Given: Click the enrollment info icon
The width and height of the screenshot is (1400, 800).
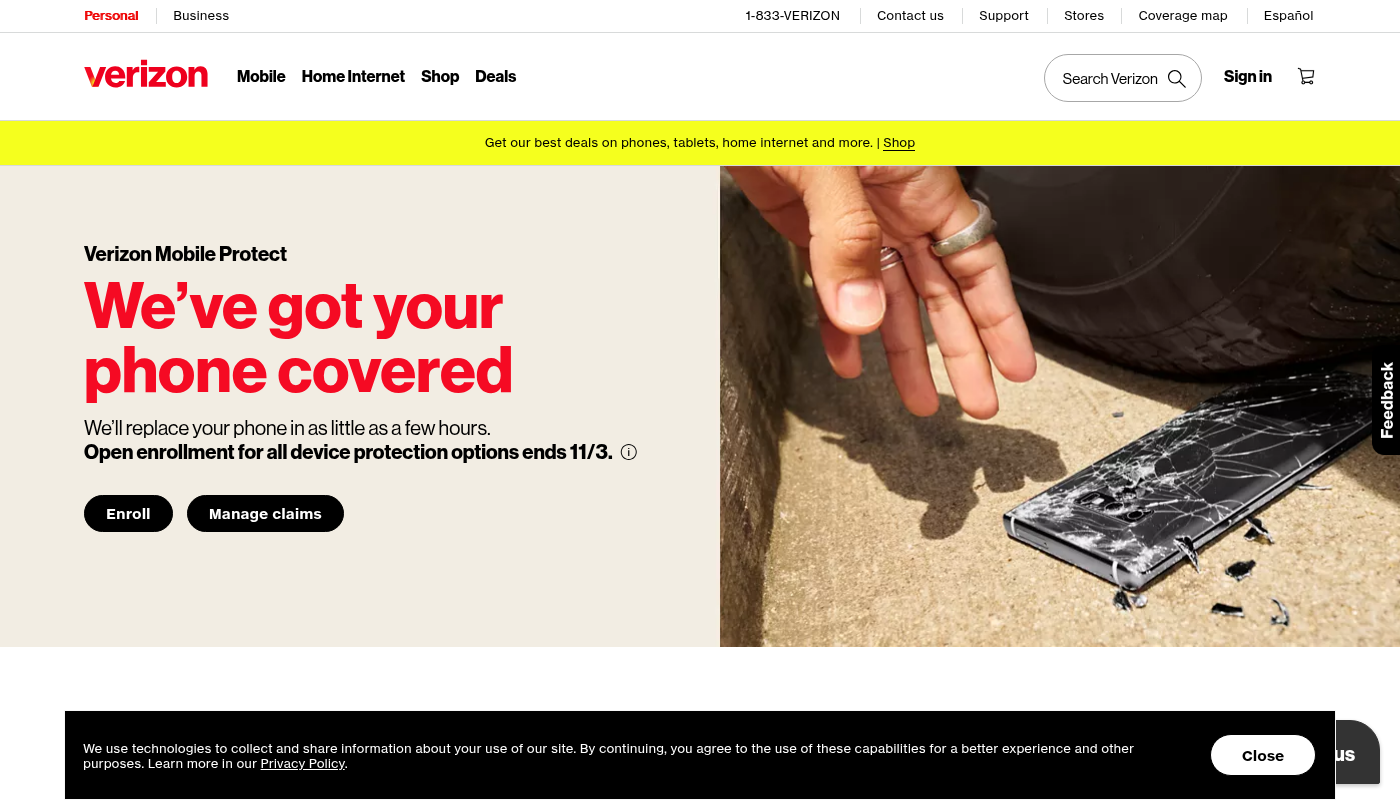Looking at the screenshot, I should click(629, 452).
